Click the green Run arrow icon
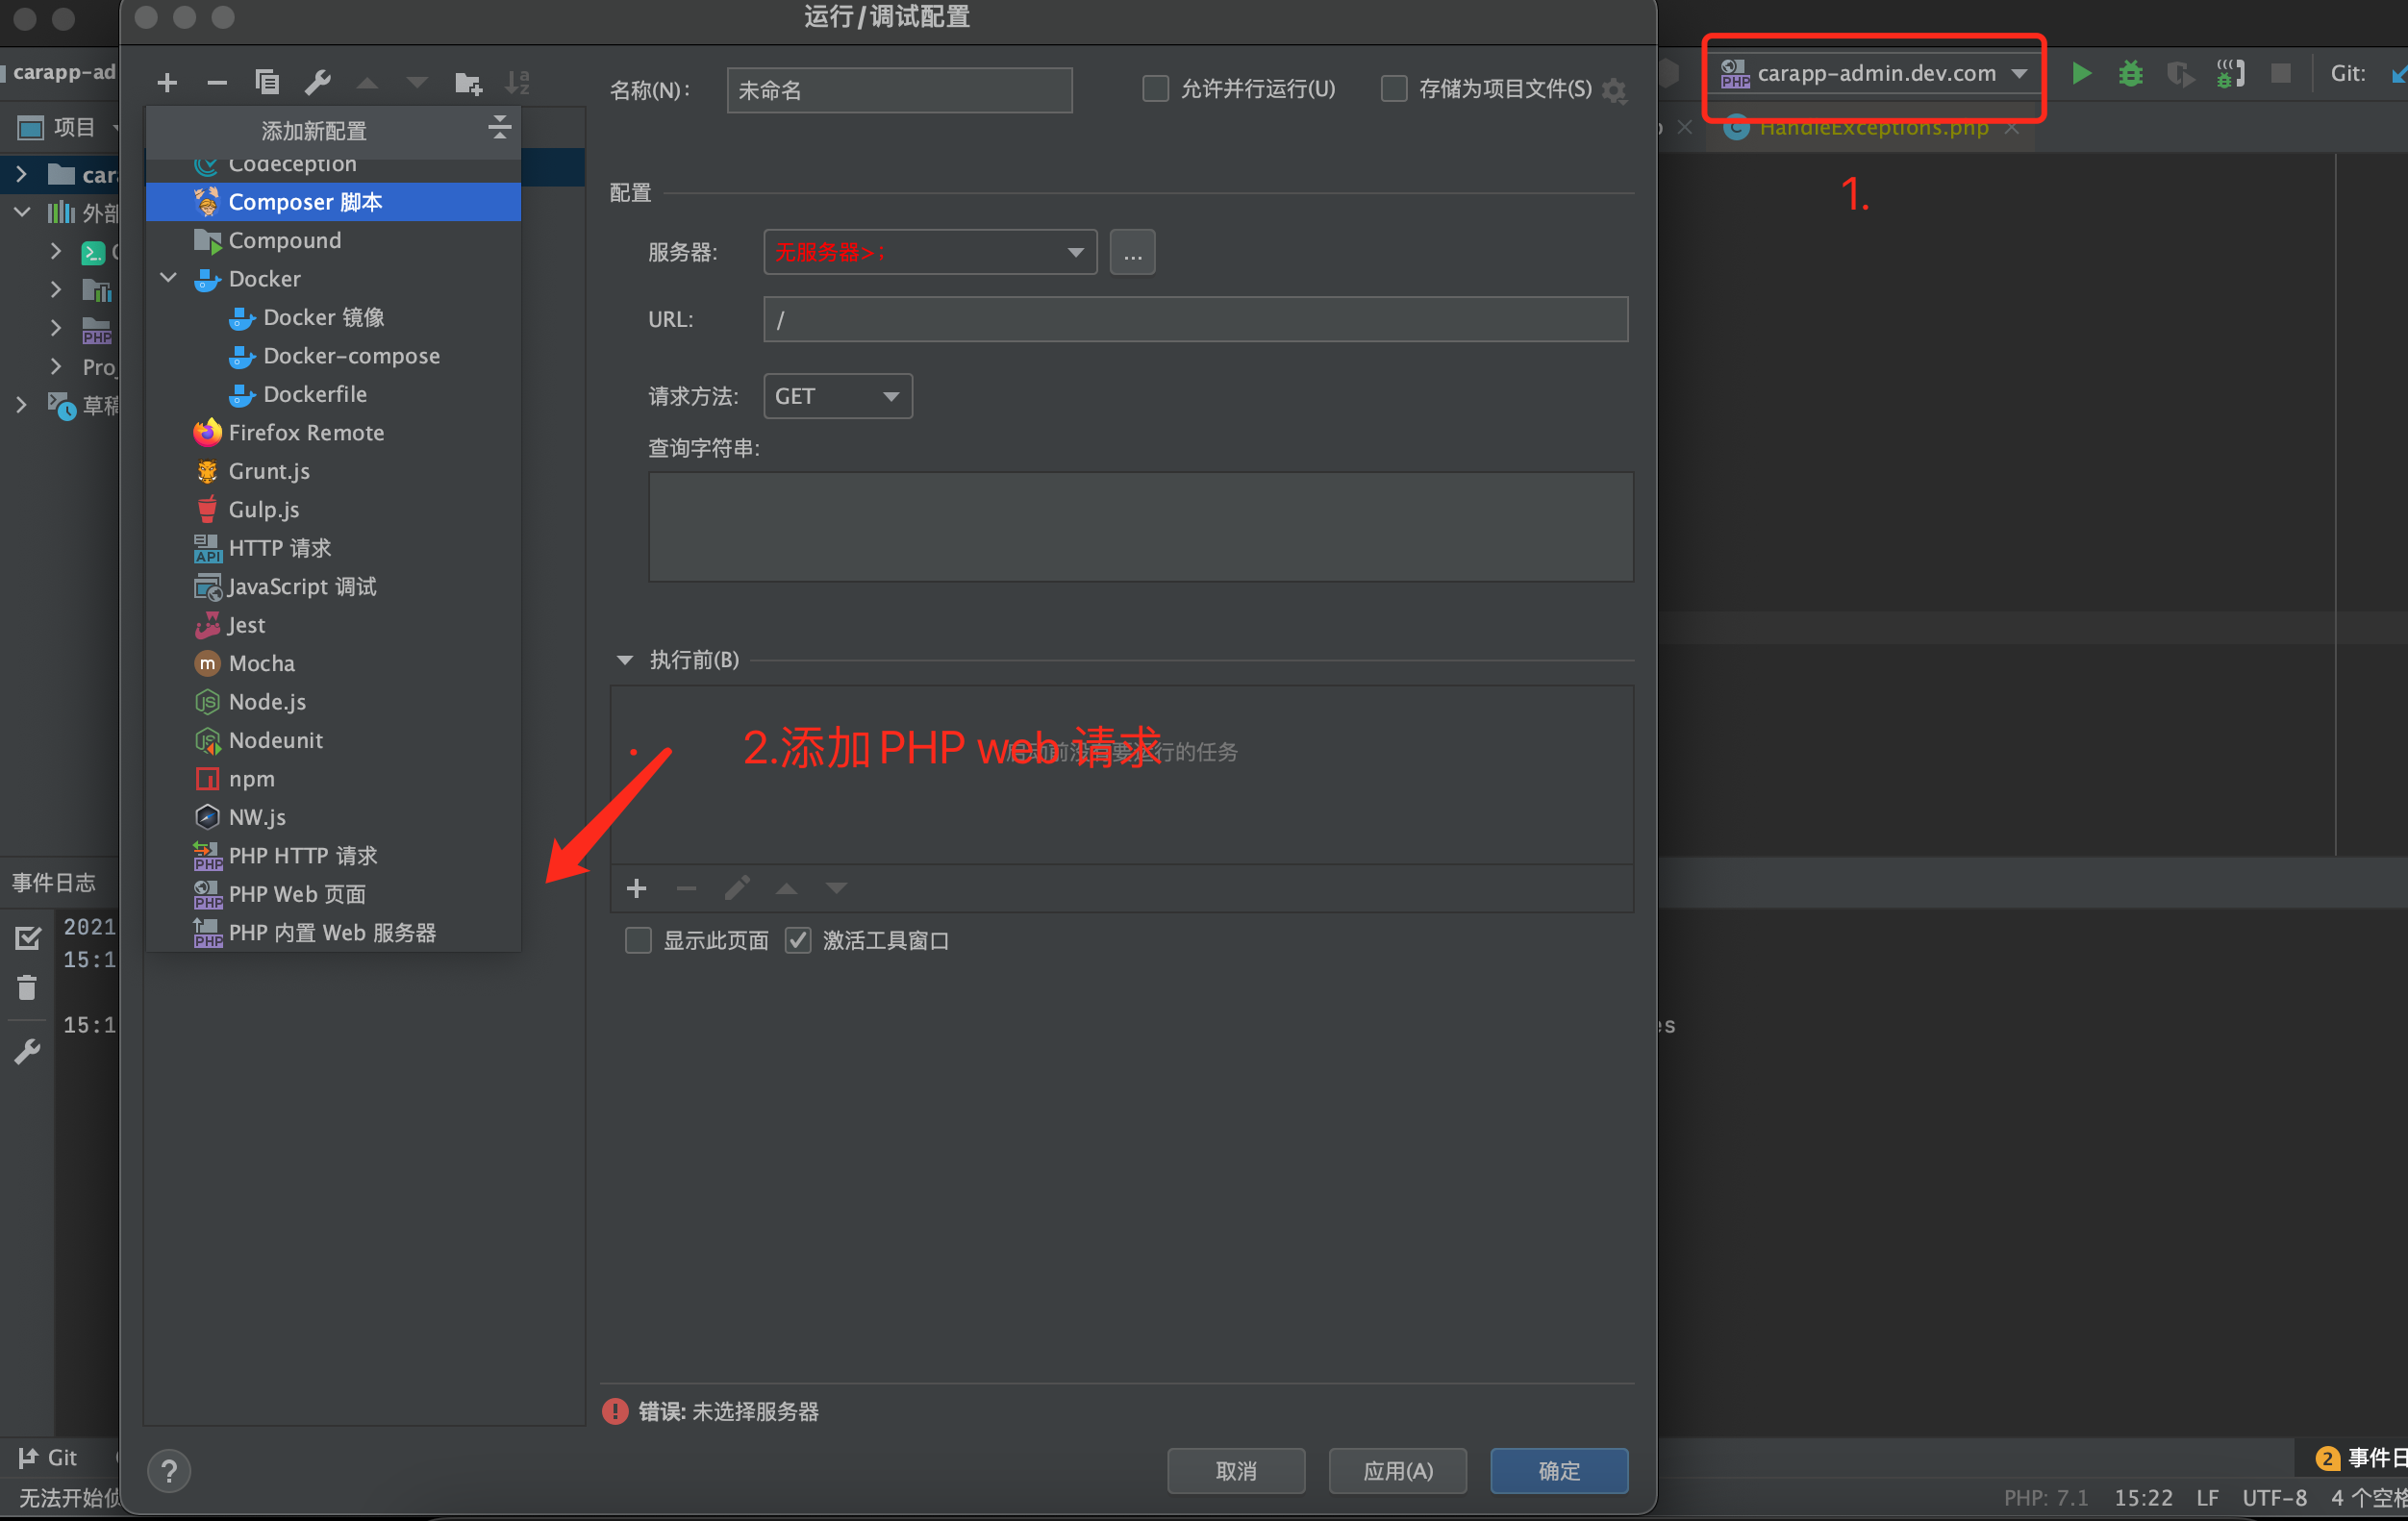The image size is (2408, 1521). pos(2081,73)
